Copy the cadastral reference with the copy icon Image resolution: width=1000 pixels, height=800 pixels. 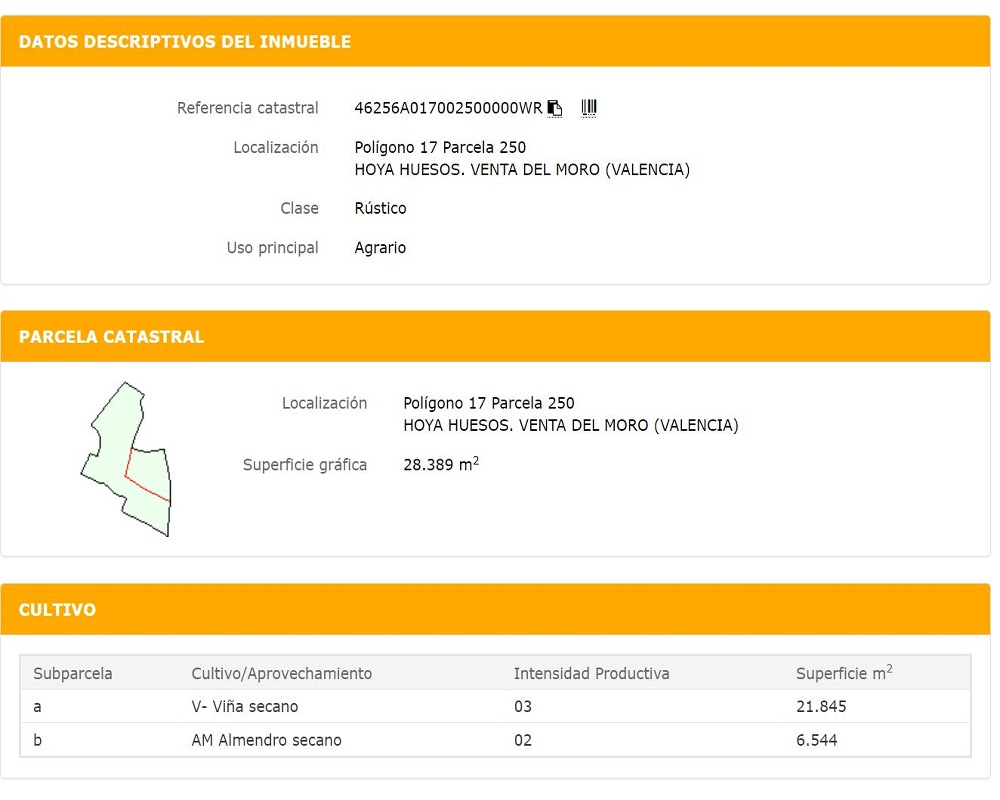(555, 108)
